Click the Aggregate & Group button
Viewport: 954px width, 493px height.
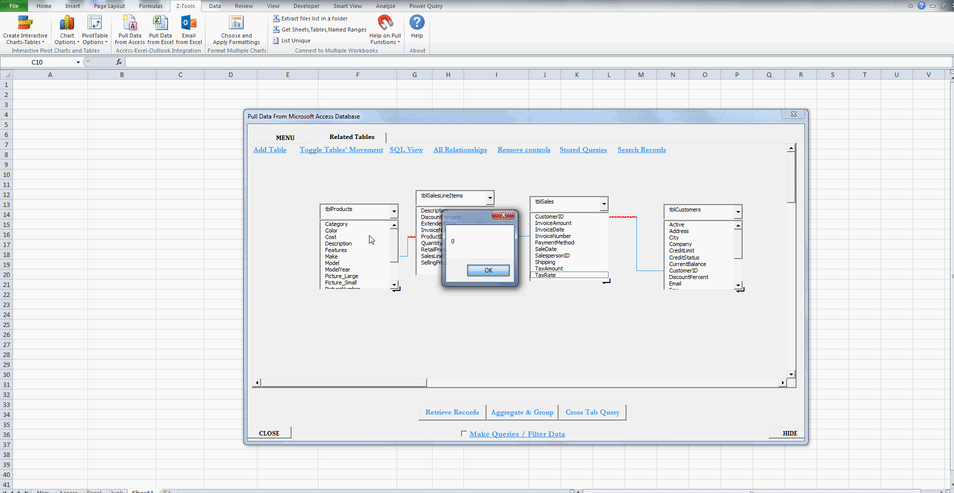(522, 412)
